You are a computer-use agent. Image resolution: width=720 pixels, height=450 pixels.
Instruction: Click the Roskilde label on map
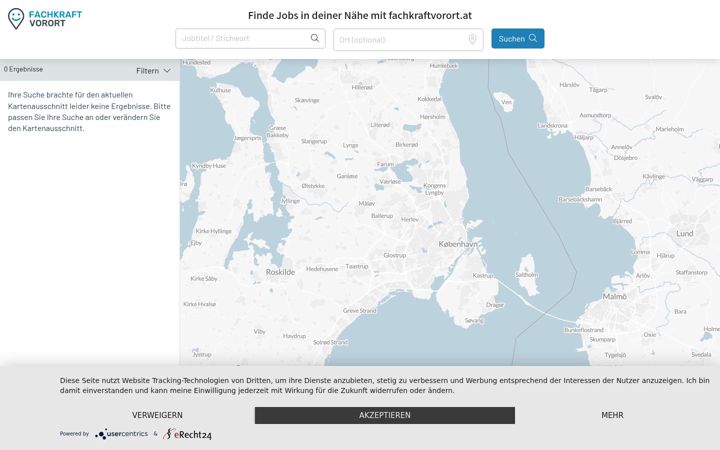[x=280, y=272]
